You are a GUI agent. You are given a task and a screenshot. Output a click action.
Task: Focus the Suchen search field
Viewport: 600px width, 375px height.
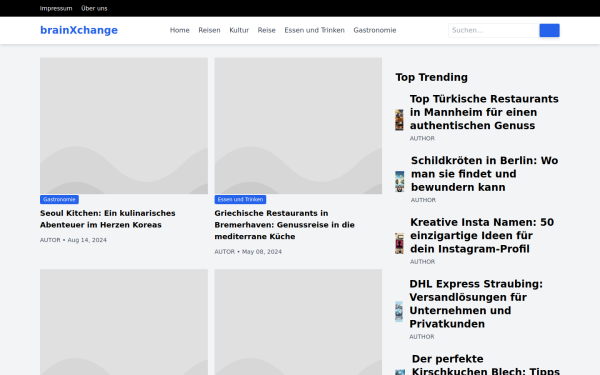[x=494, y=30]
